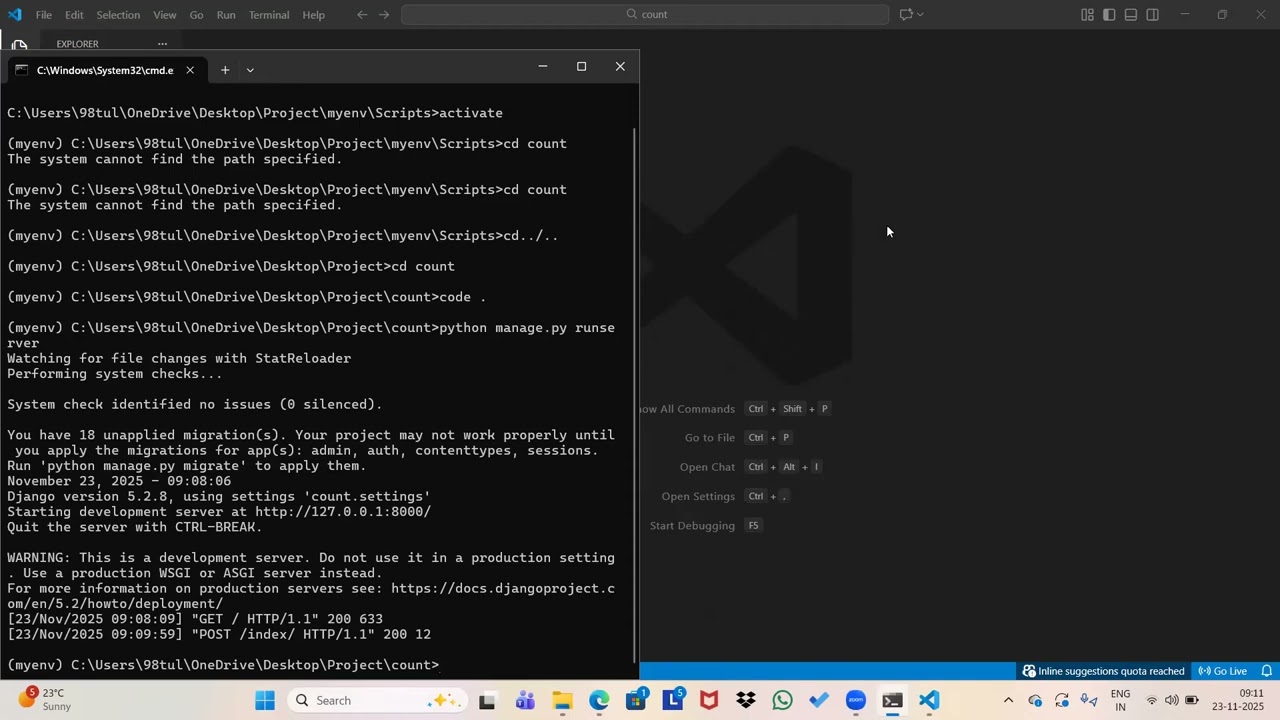Open Microsoft Edge from the taskbar
The height and width of the screenshot is (720, 1280).
[x=599, y=701]
